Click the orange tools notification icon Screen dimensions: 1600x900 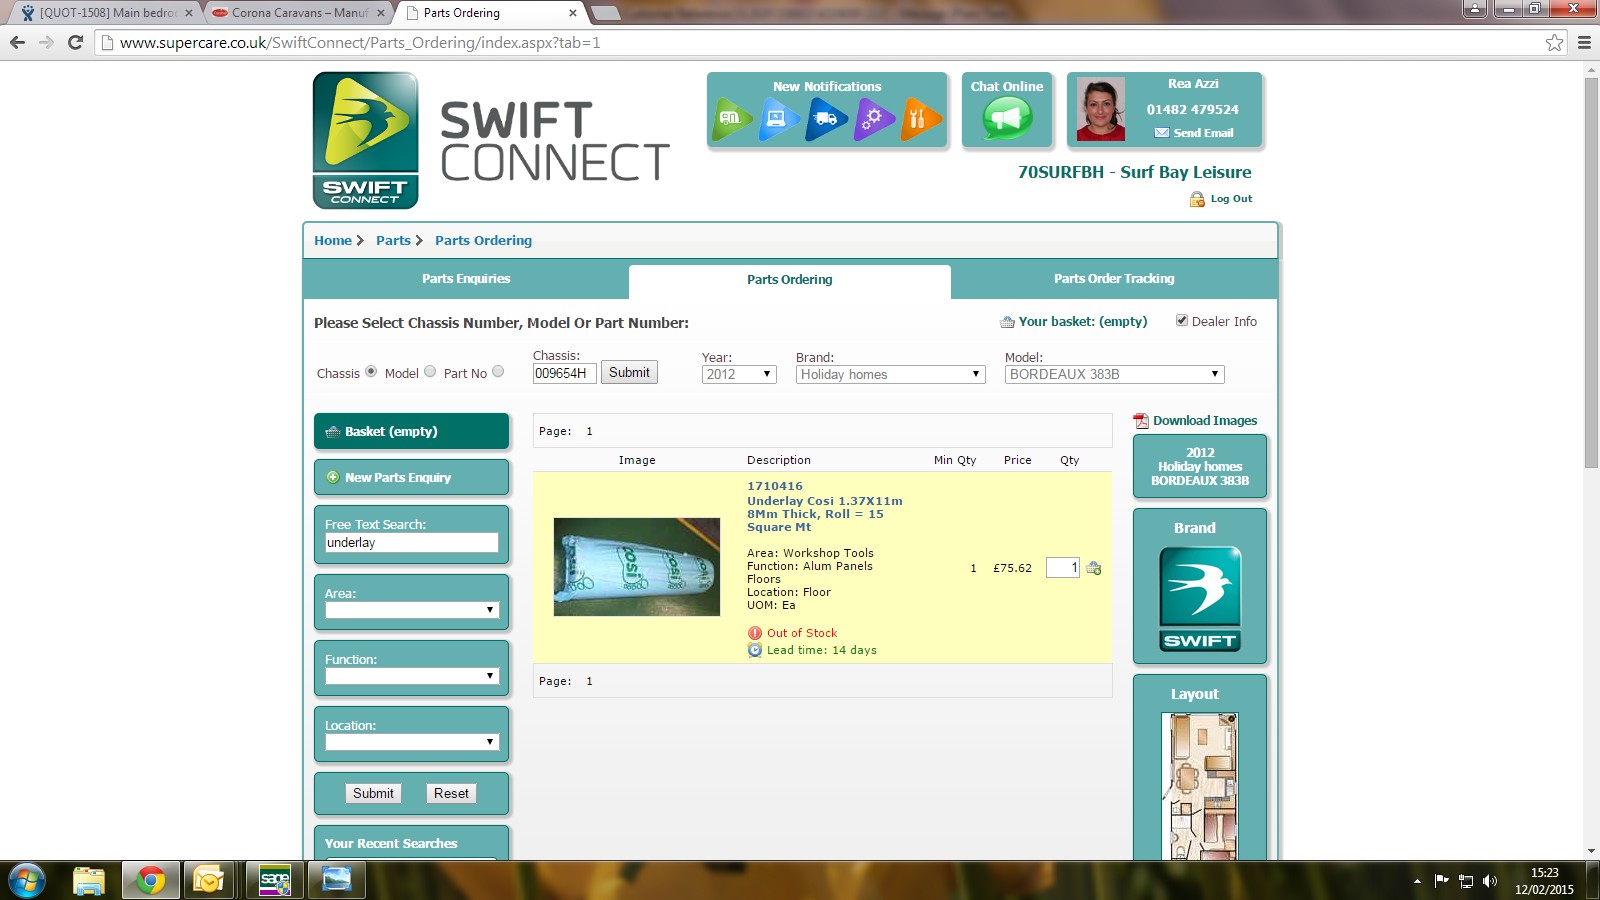(x=919, y=119)
